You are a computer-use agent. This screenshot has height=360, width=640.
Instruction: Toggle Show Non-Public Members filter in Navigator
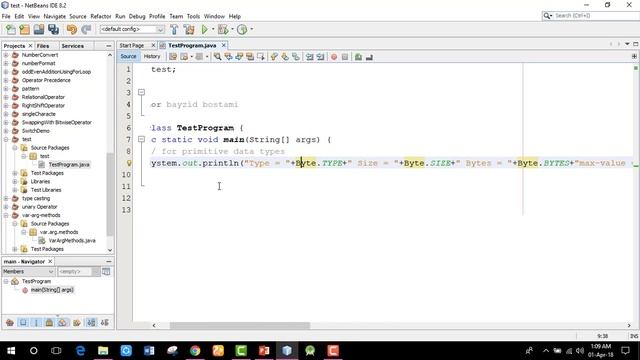[x=49, y=322]
